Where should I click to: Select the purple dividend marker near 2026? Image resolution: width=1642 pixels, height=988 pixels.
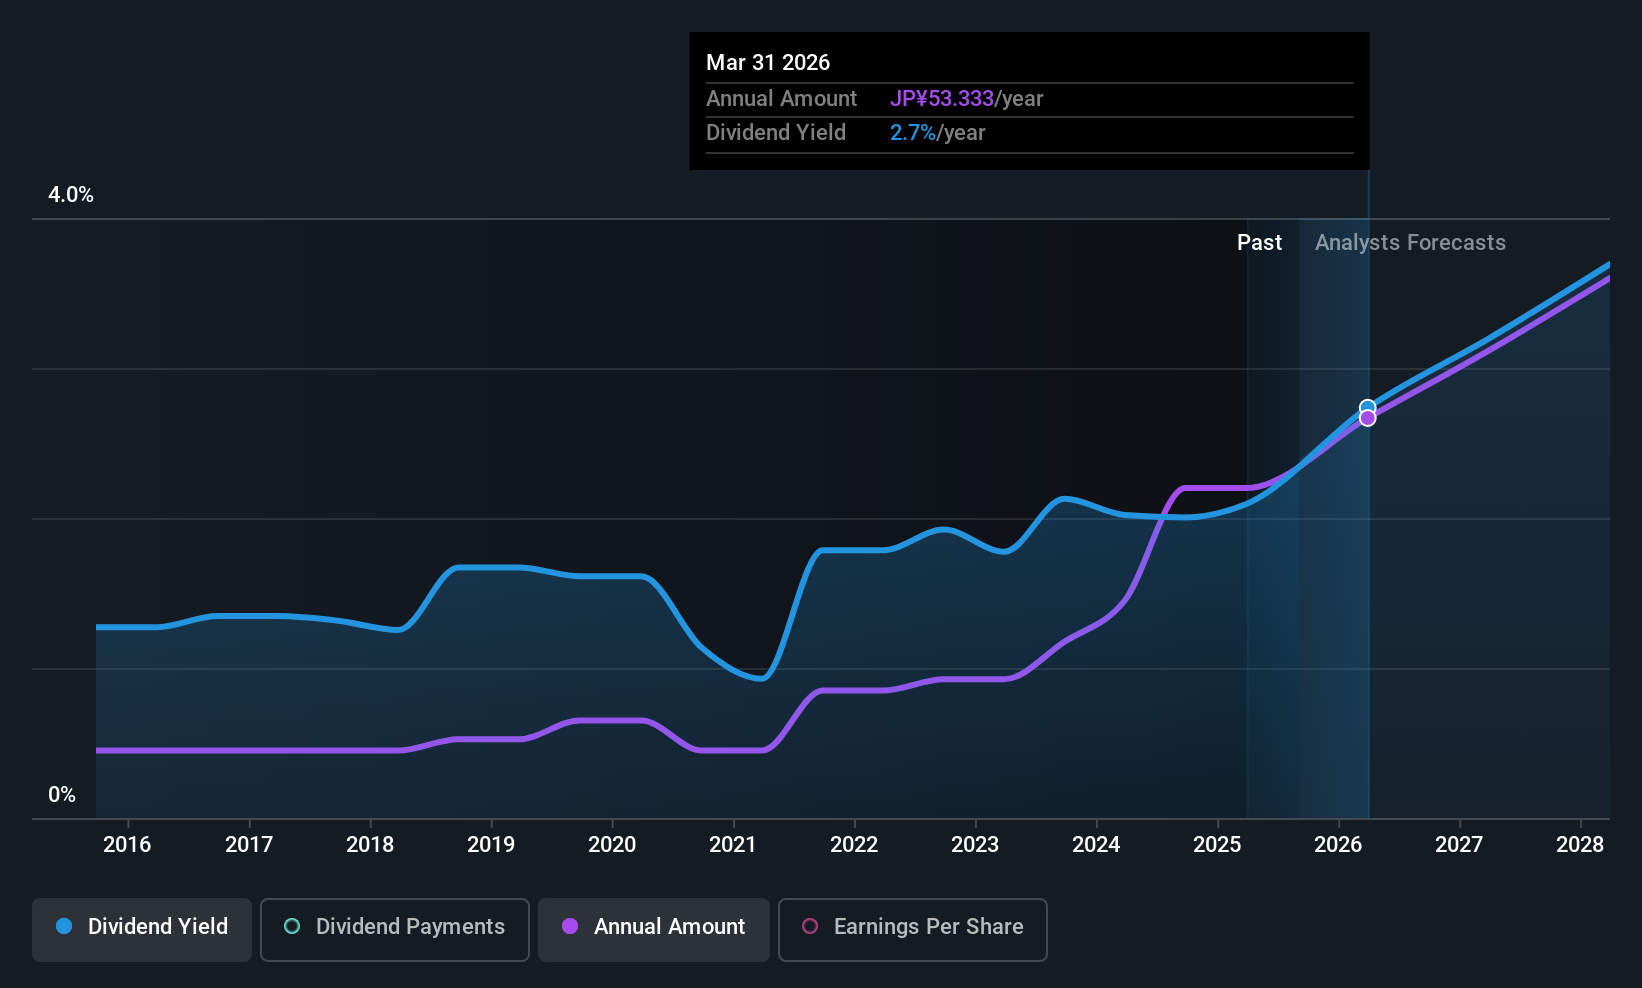point(1367,418)
